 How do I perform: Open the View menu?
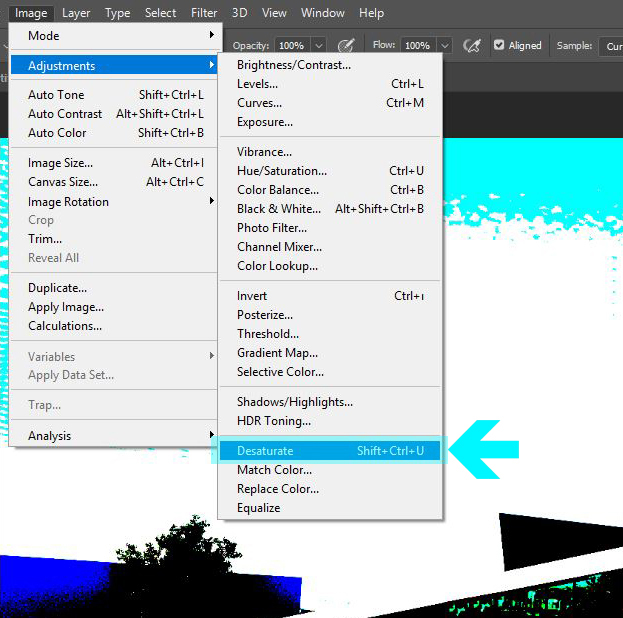coord(274,13)
